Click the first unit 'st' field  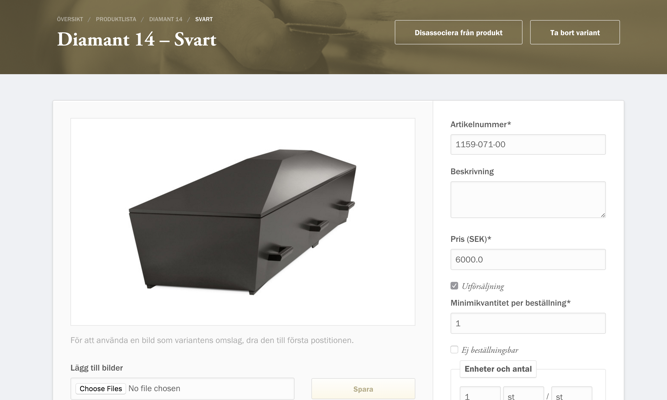point(523,394)
